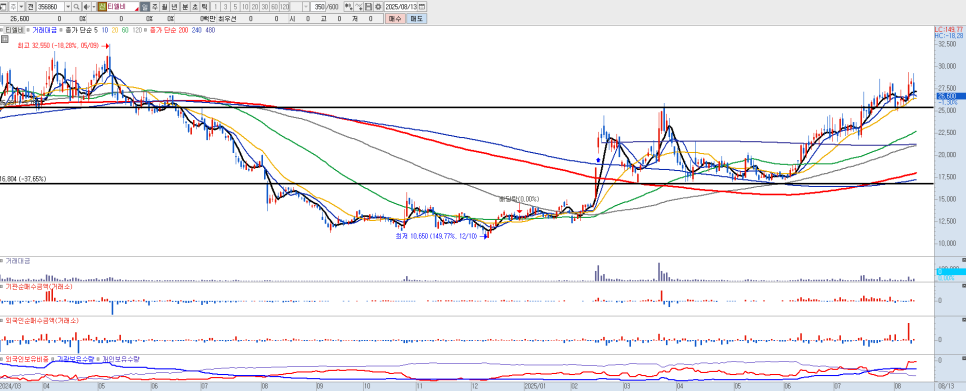Click the red 종가 단순 200 label

[x=168, y=30]
